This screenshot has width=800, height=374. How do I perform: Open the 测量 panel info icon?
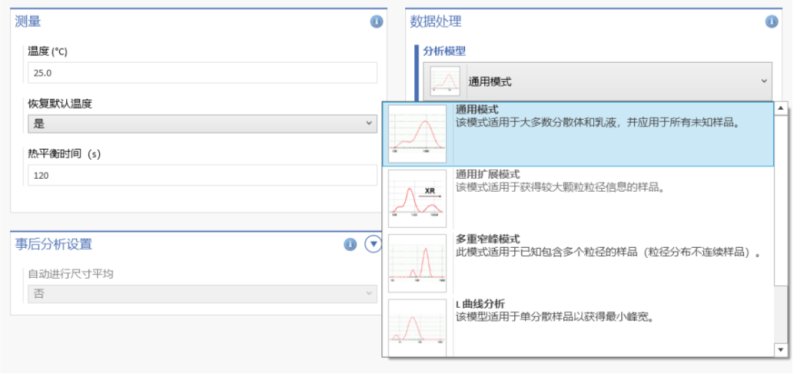[x=377, y=22]
